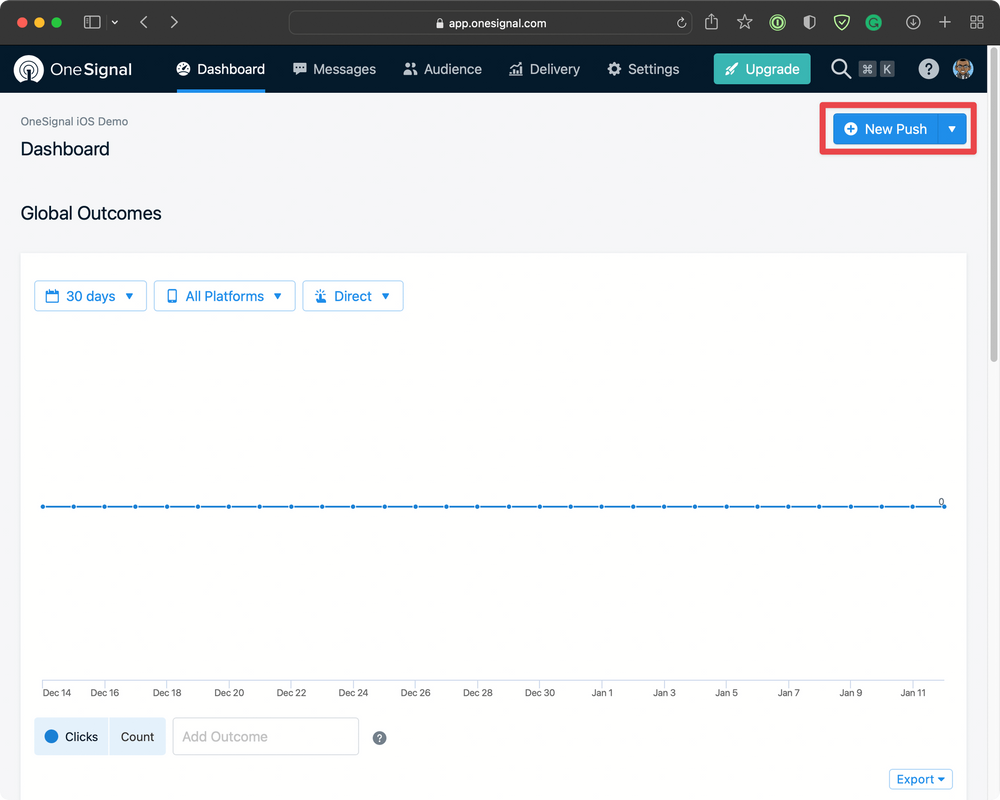Open the search magnifier icon
1000x800 pixels.
(841, 69)
